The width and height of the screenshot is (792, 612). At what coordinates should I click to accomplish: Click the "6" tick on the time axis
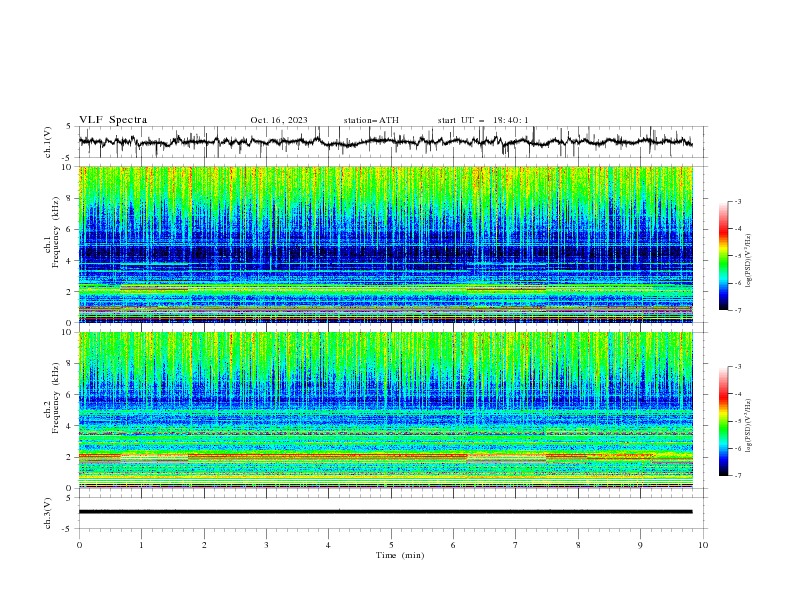tap(453, 545)
